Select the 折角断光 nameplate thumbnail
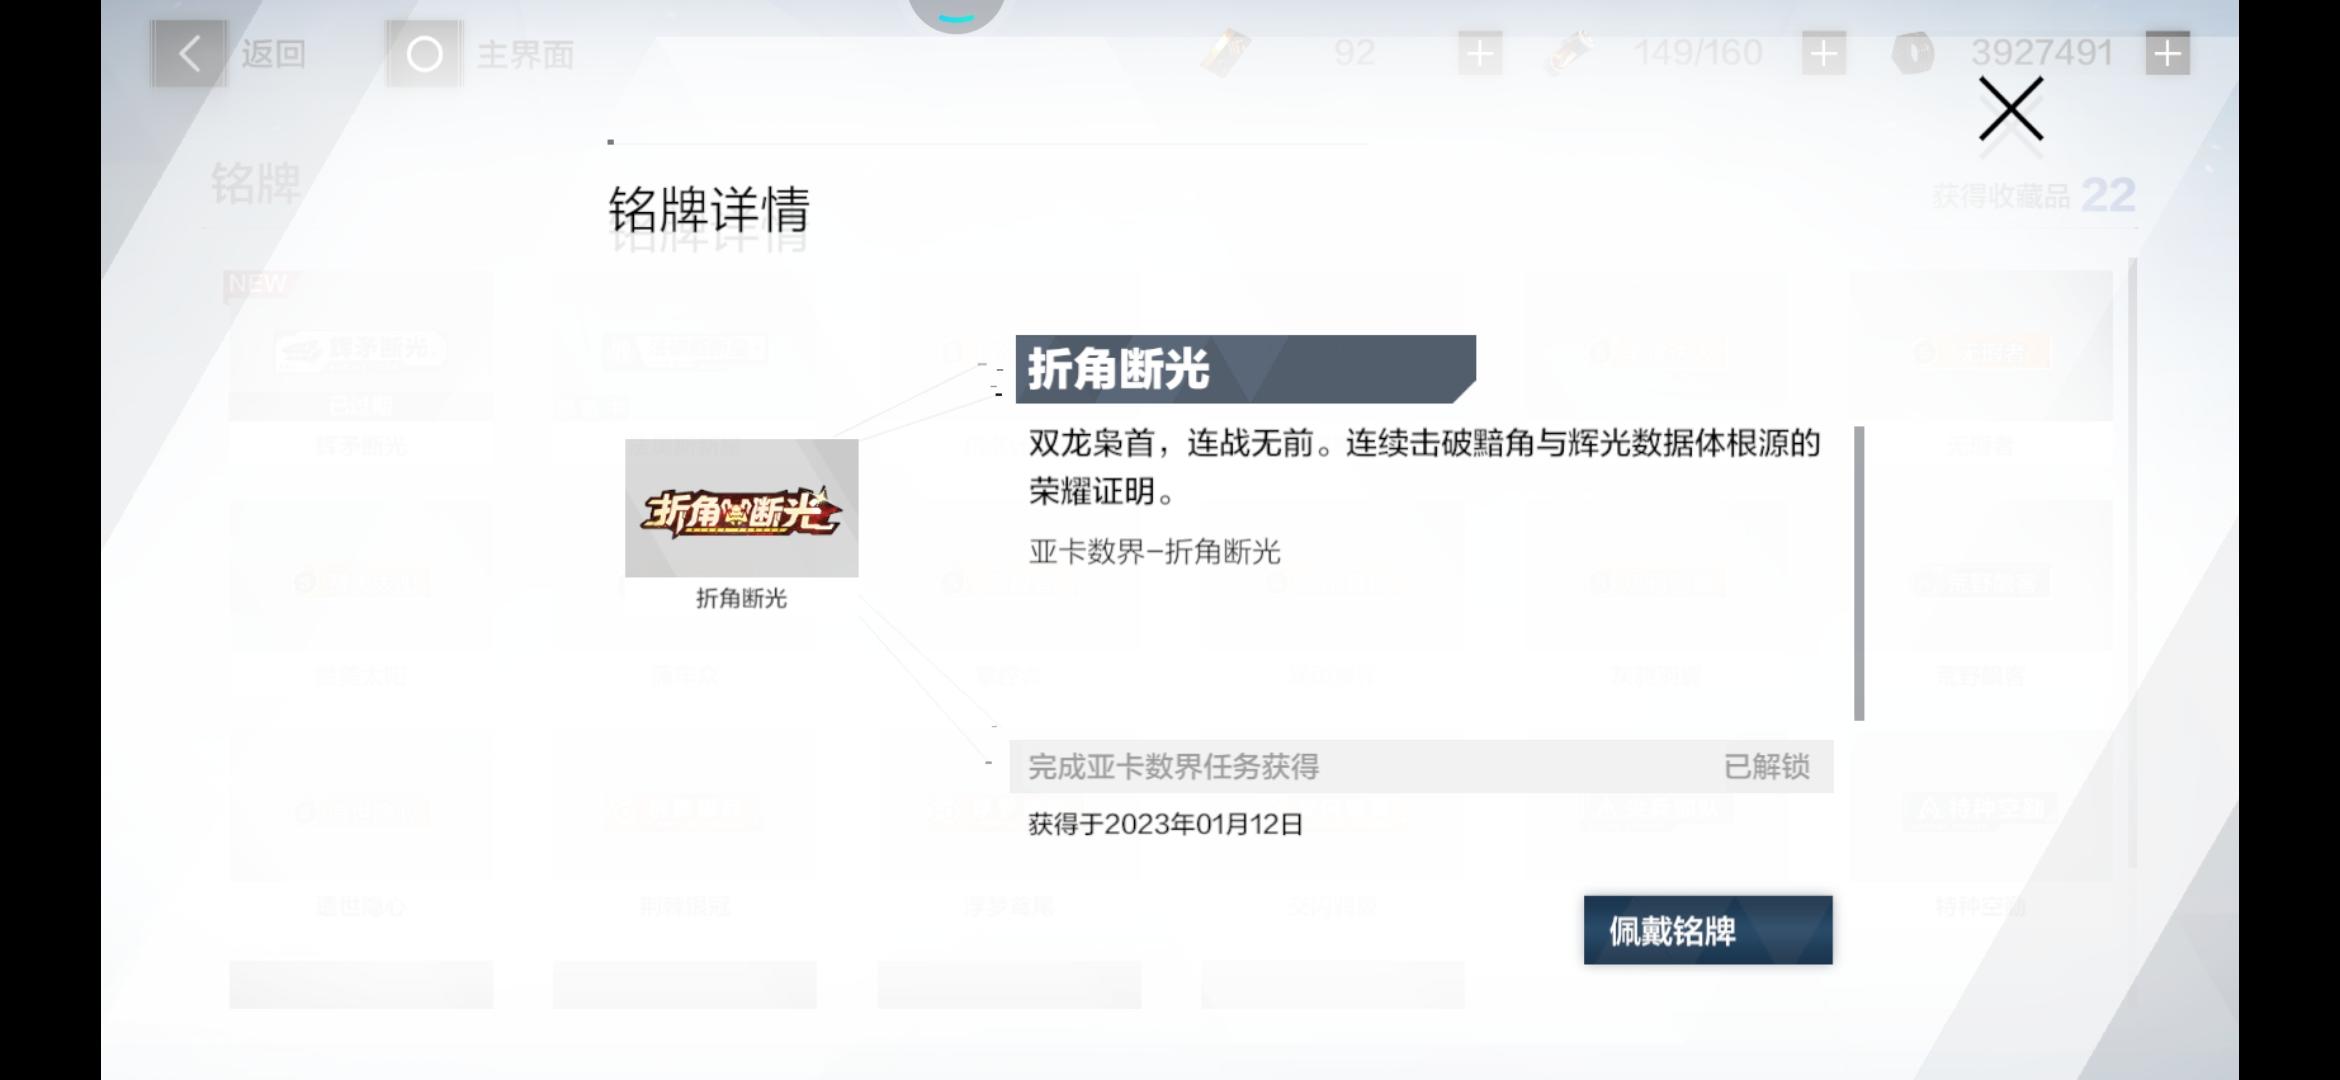 coord(742,508)
